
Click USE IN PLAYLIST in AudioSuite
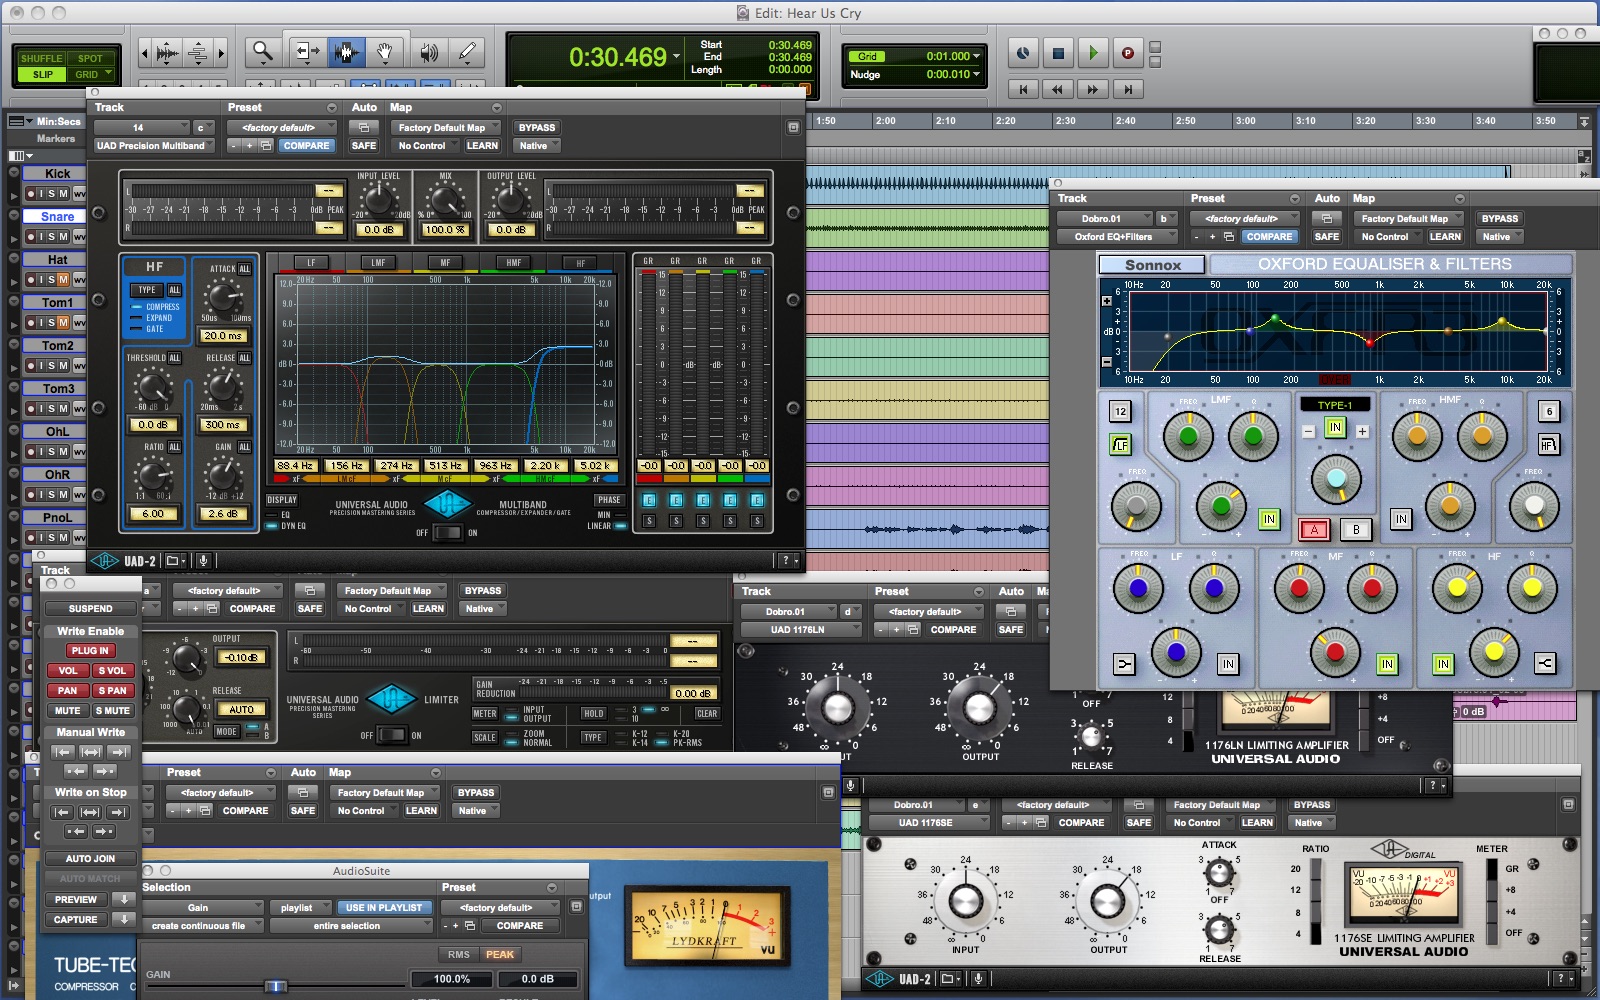point(384,908)
